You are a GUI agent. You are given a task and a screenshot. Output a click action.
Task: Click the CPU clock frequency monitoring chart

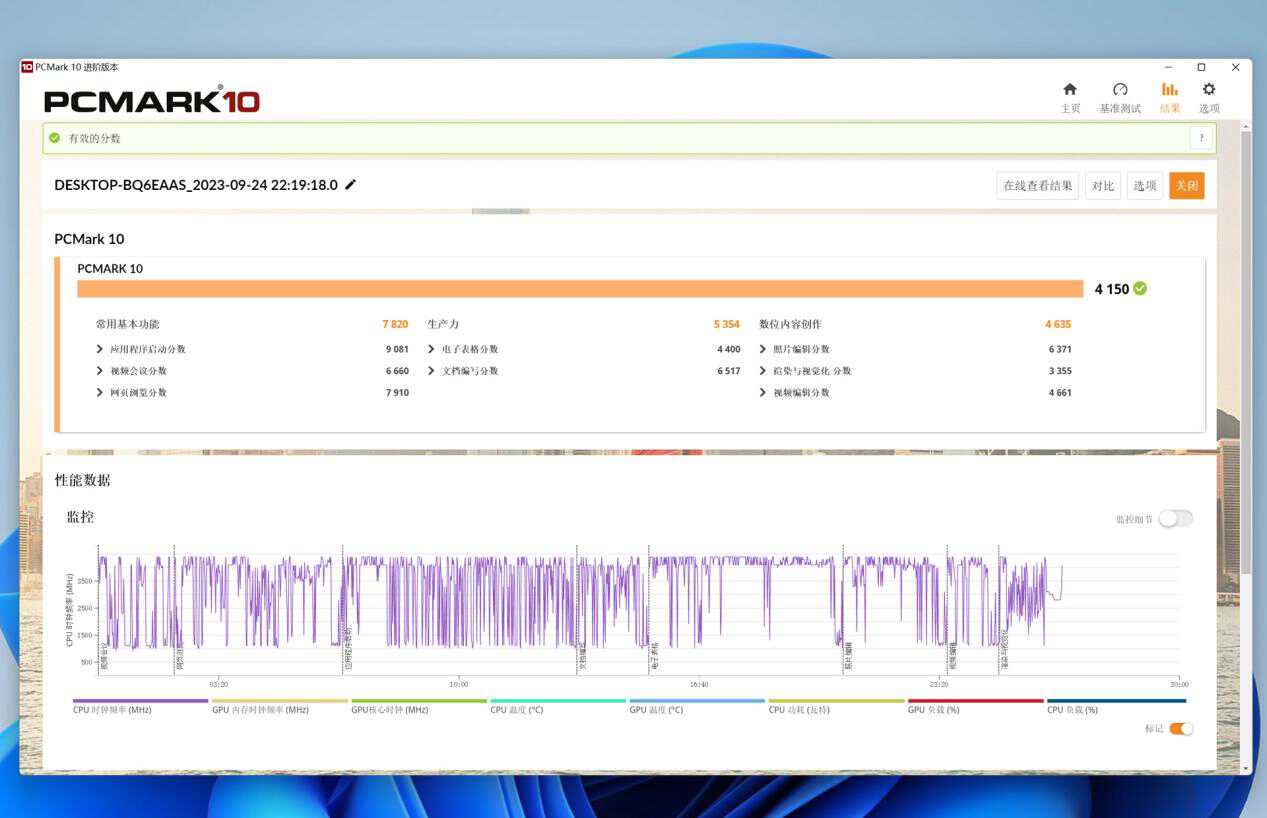(638, 610)
